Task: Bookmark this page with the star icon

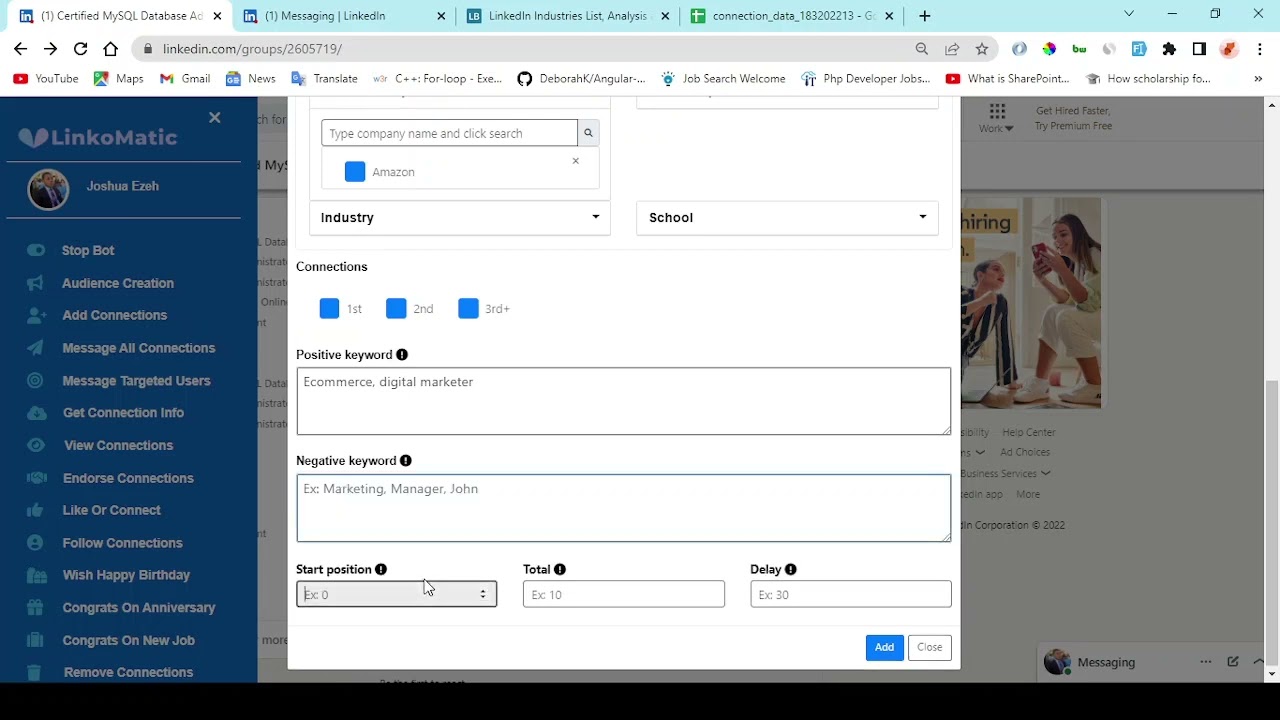Action: click(982, 49)
